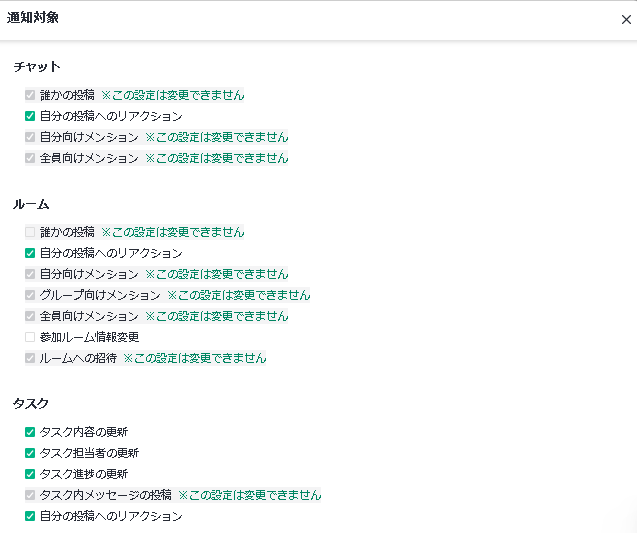Screen dimensions: 637x533
Task: Click the ルームへの招待 checkbox
Action: (x=30, y=358)
